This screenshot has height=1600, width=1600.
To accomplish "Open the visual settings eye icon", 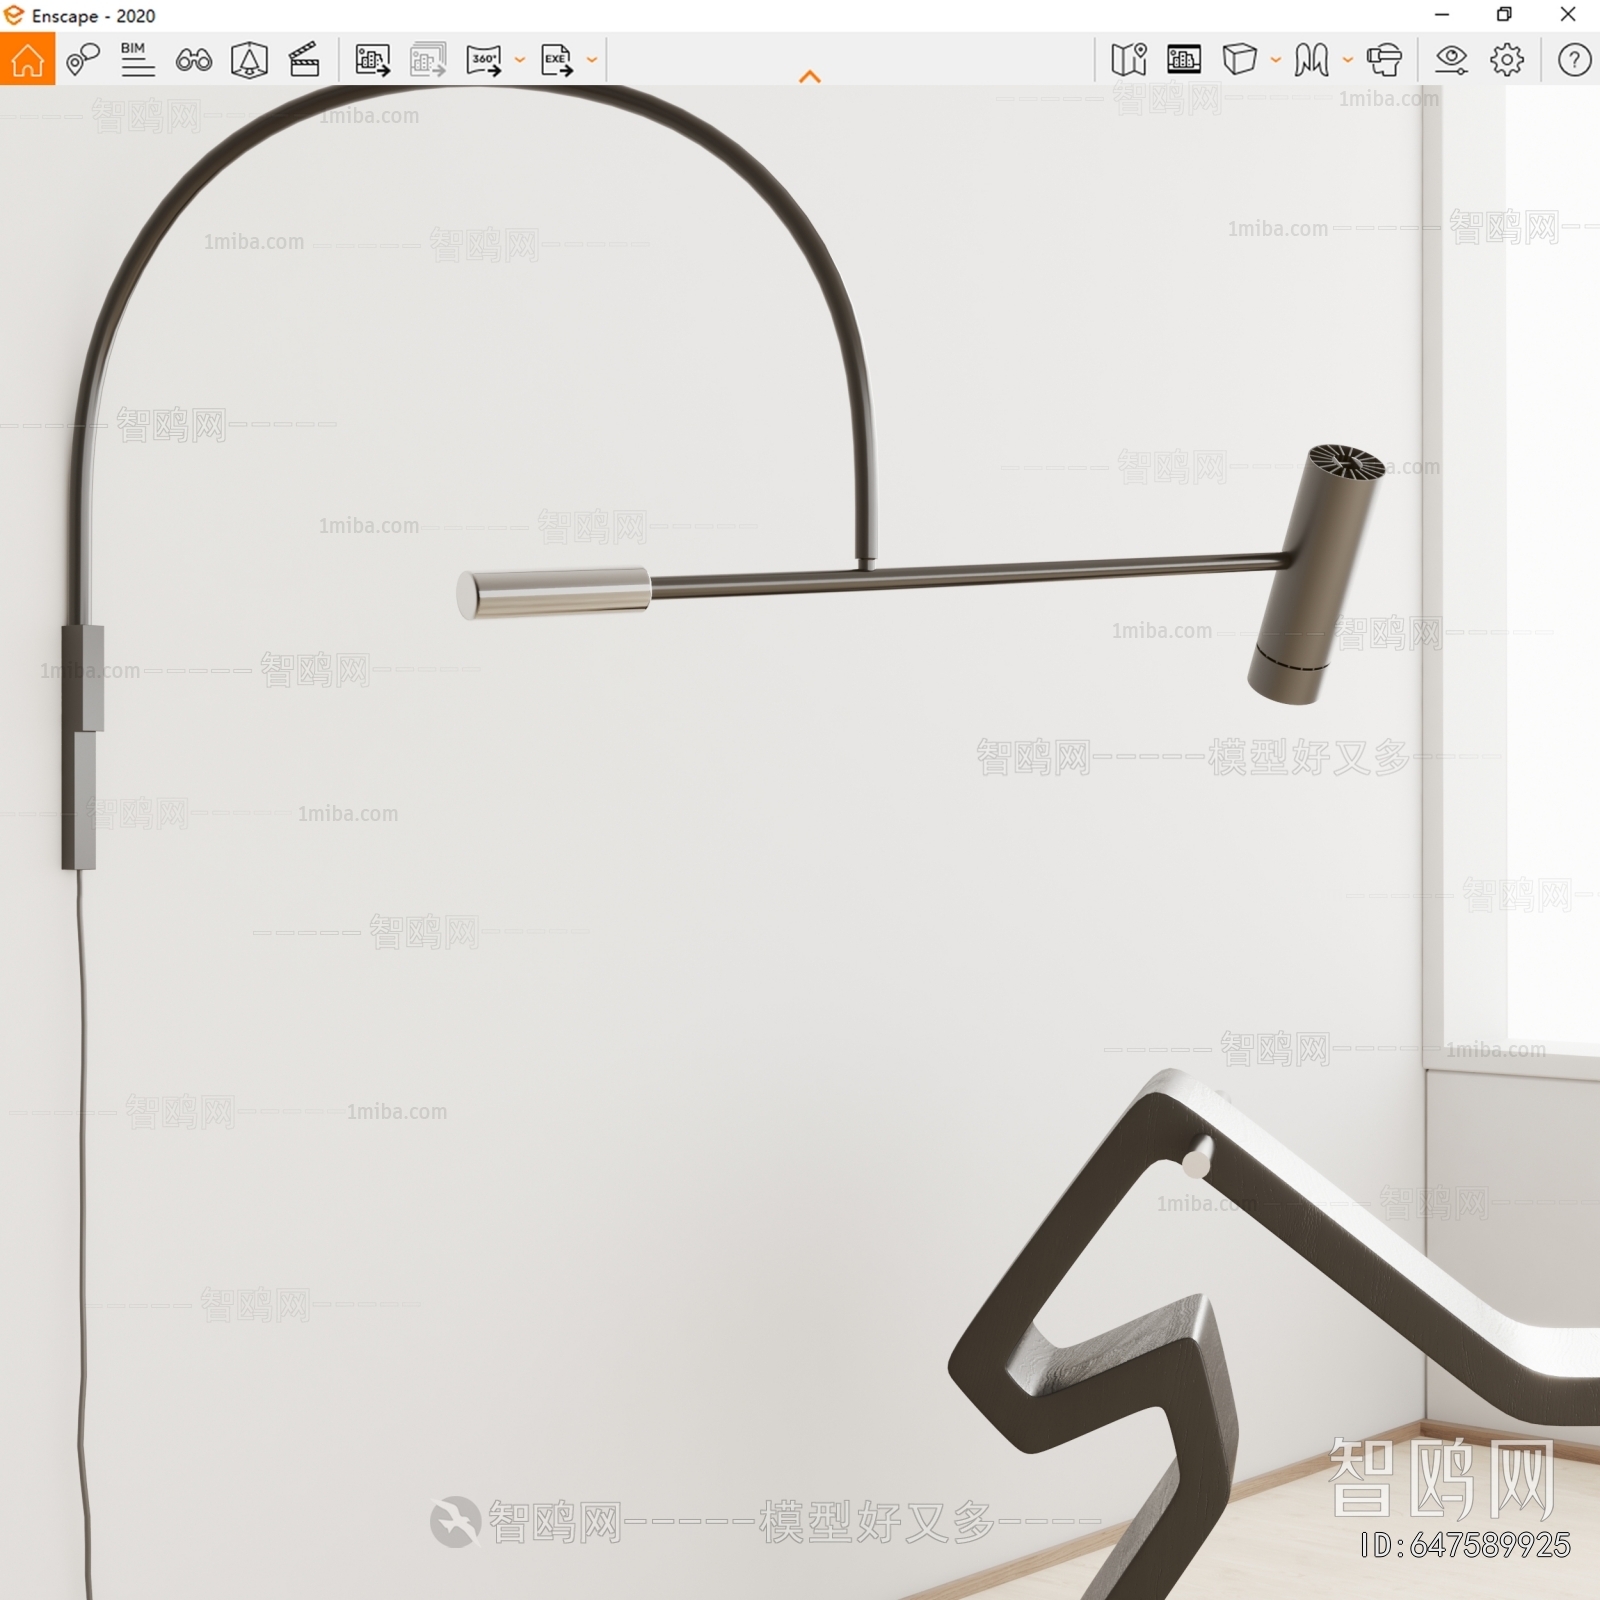I will coord(1451,60).
